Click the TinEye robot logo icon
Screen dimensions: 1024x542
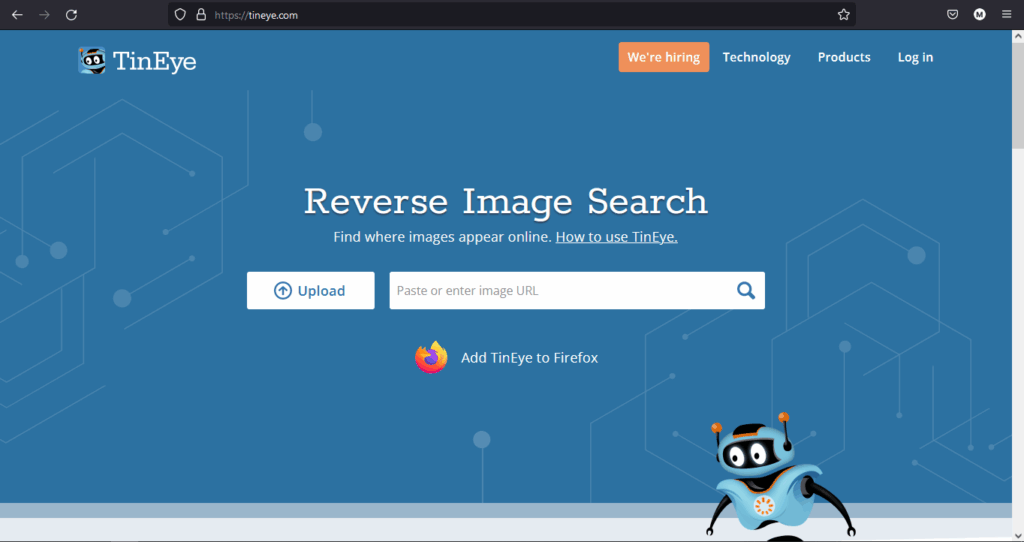coord(92,61)
